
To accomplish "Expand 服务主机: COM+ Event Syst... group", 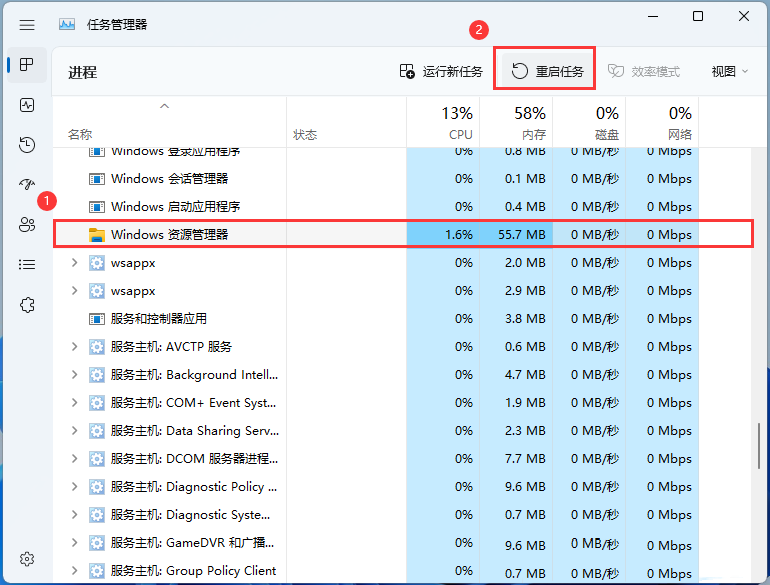I will pos(75,403).
